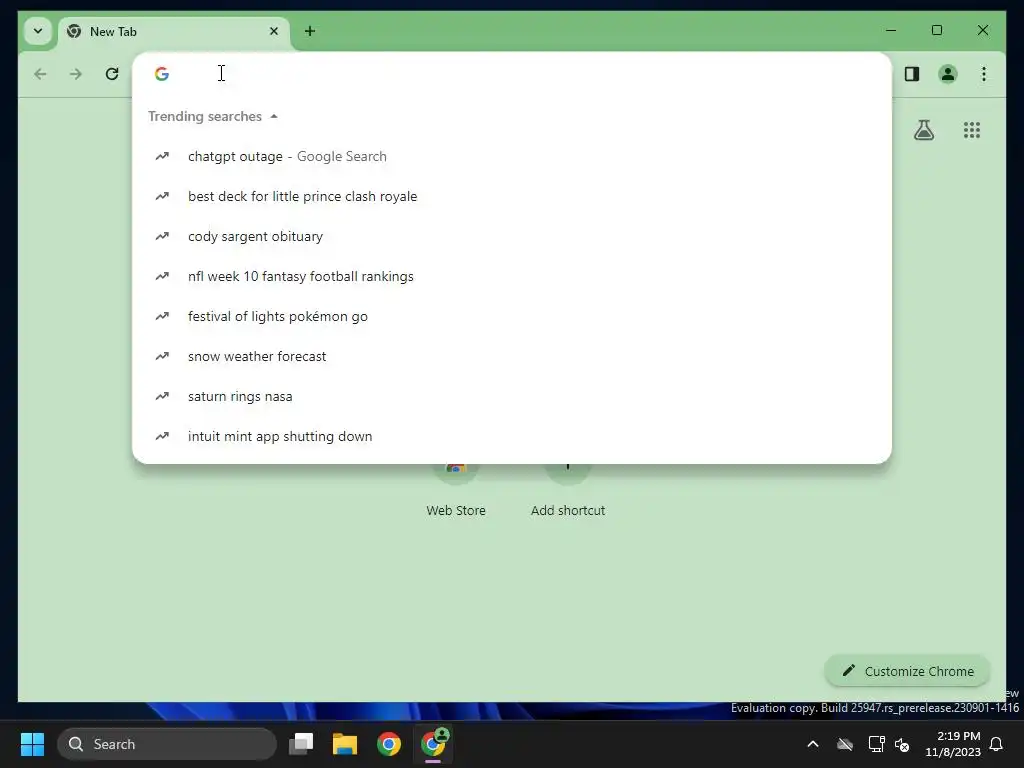Open the profile avatar menu
Viewport: 1024px width, 768px height.
pyautogui.click(x=948, y=74)
